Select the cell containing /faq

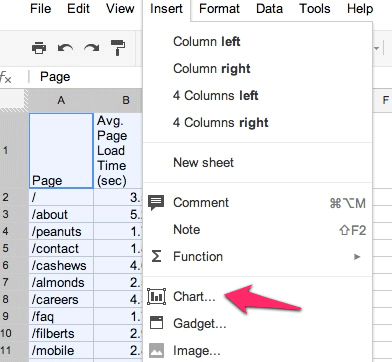(x=61, y=316)
